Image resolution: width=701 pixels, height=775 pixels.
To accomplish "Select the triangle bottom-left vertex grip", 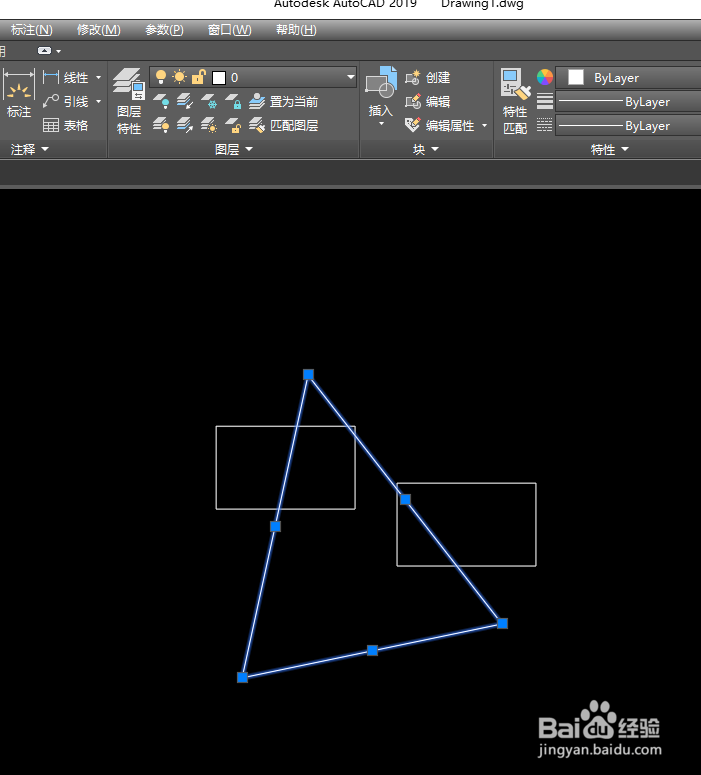I will pos(242,677).
